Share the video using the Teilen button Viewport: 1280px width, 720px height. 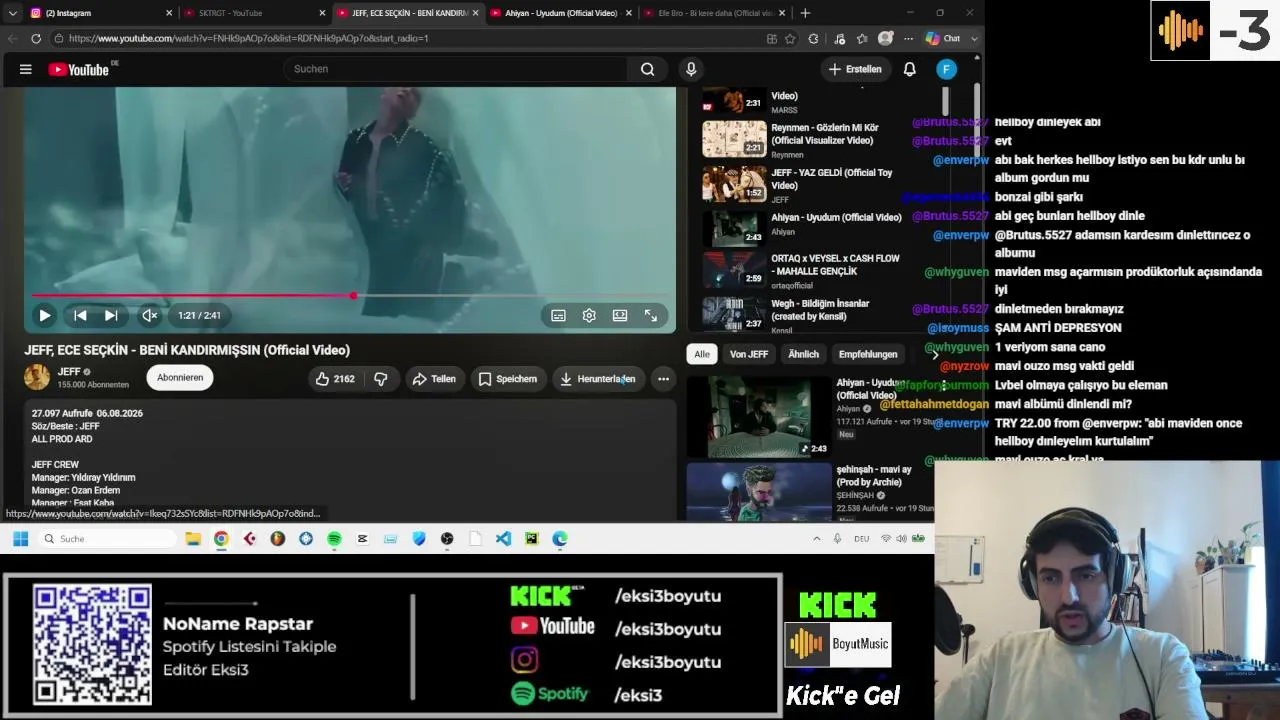point(434,379)
